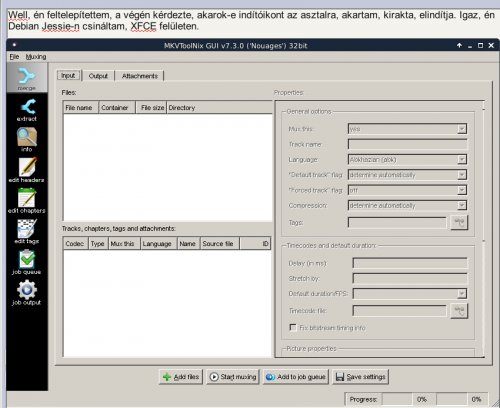Click the underlined word XFCE
Viewport: 500px width, 408px height.
143,26
